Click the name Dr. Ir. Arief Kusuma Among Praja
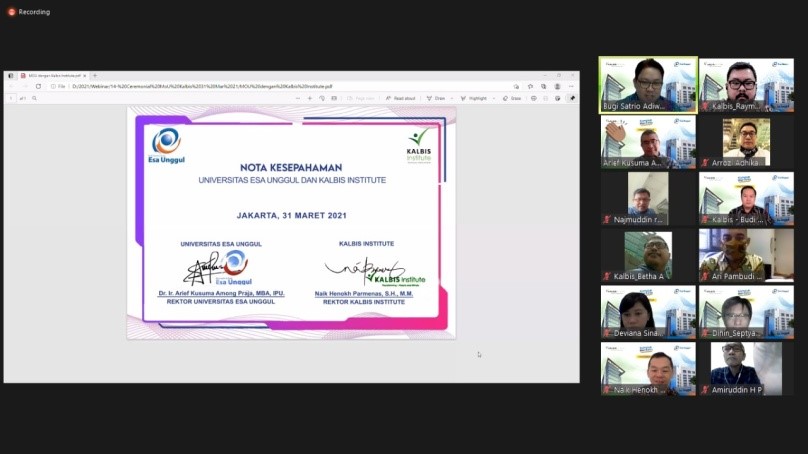 coord(221,293)
